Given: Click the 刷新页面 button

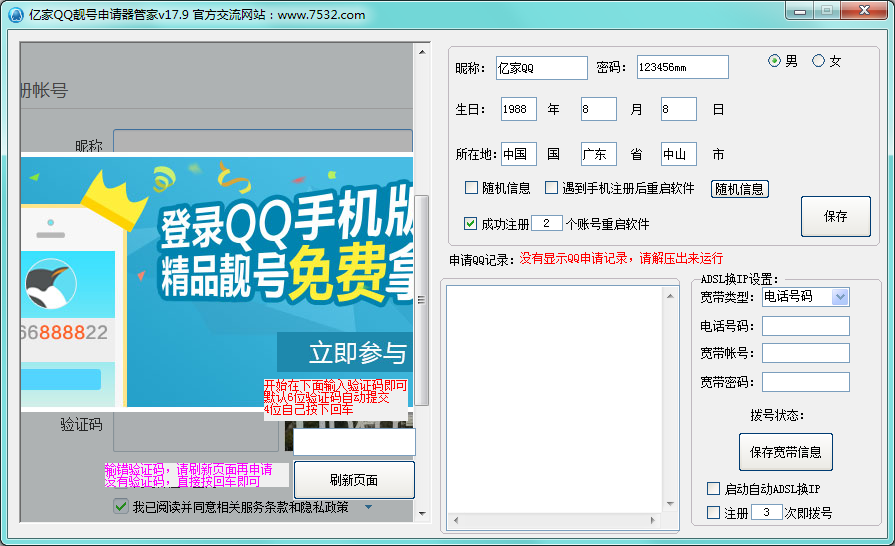Looking at the screenshot, I should click(x=354, y=480).
